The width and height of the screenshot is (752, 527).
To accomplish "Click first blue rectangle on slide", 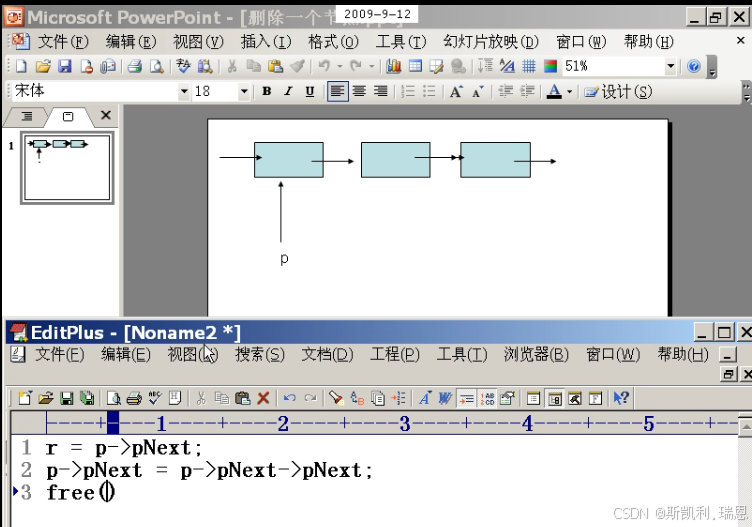I will tap(289, 160).
